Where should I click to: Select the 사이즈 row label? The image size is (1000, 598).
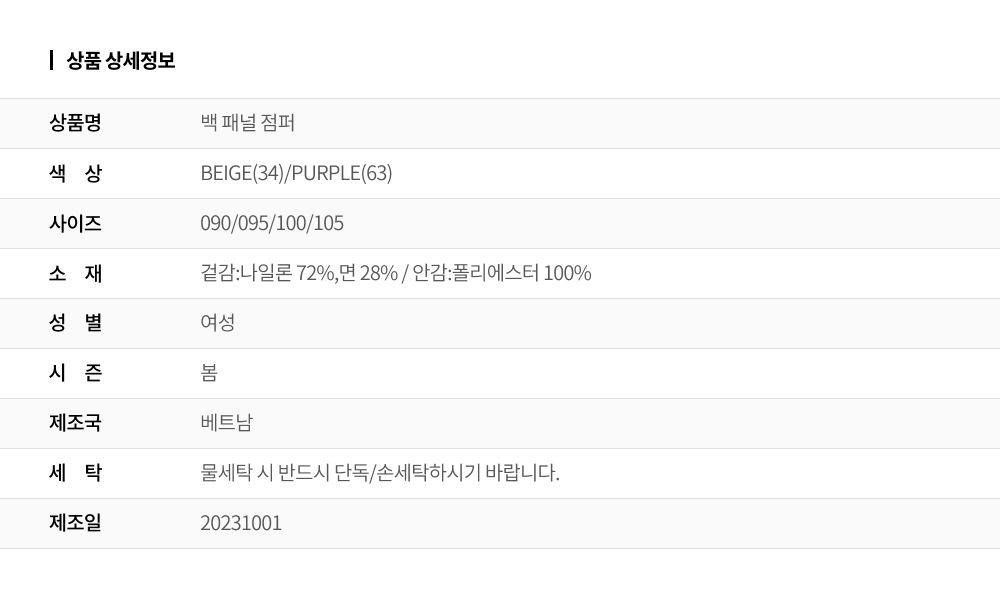75,223
